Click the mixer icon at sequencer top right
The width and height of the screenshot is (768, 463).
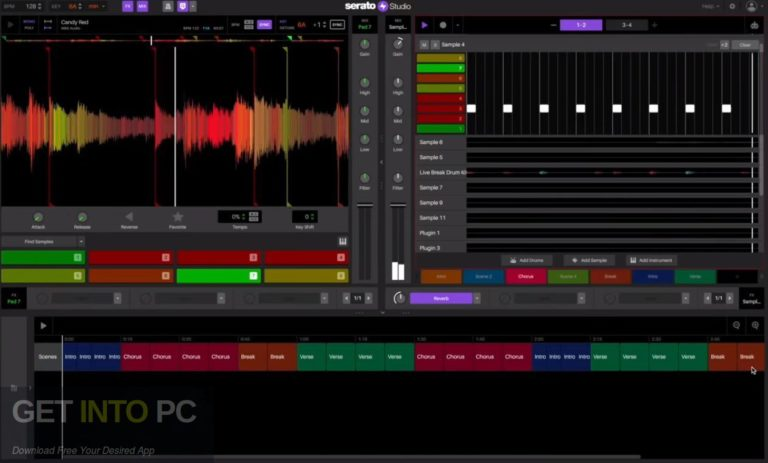(754, 25)
